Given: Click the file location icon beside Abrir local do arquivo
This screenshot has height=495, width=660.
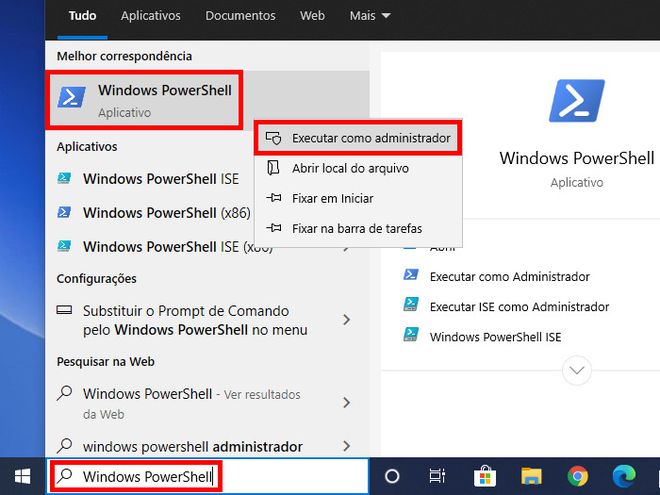Looking at the screenshot, I should [x=273, y=168].
